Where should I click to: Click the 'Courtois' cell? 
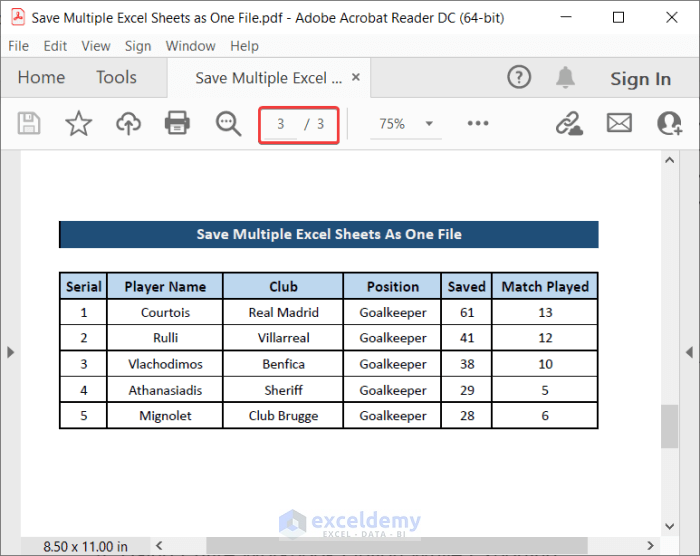[165, 312]
